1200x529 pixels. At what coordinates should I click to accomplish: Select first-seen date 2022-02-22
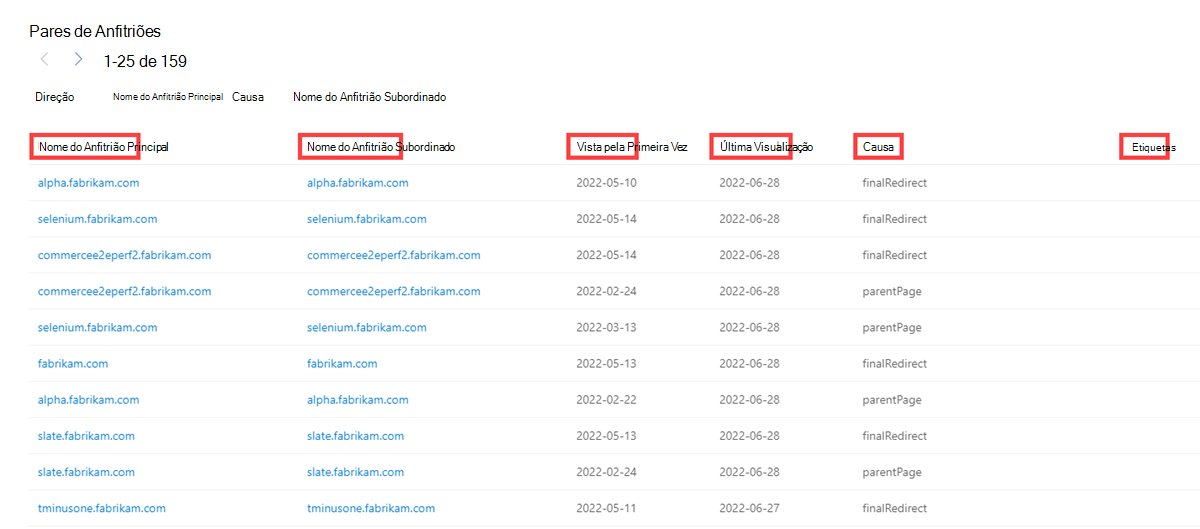pyautogui.click(x=606, y=399)
